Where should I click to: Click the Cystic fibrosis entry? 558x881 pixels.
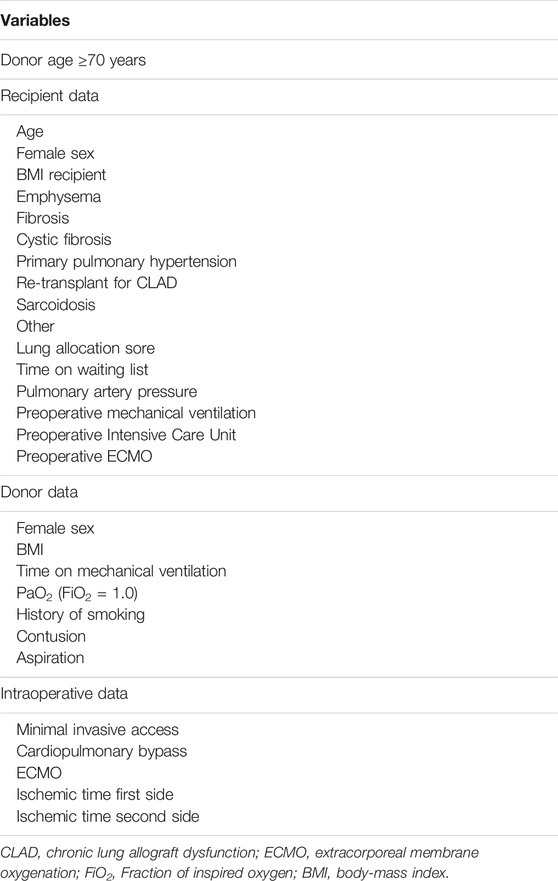63,240
